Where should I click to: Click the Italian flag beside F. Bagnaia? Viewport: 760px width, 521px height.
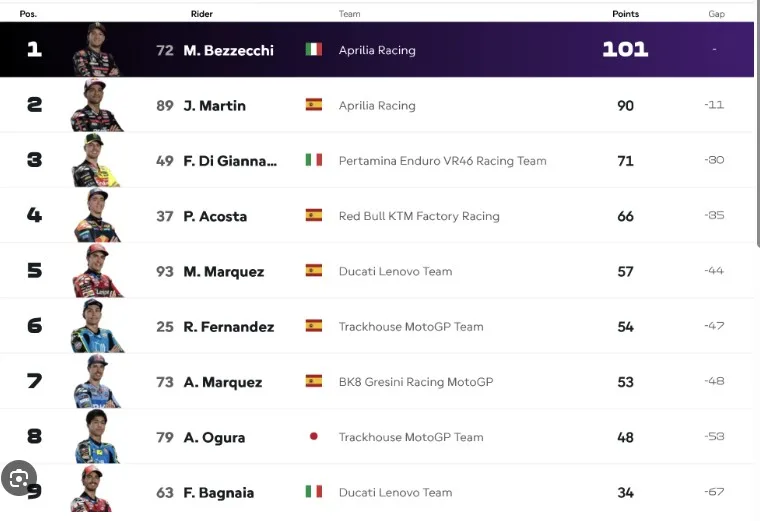click(314, 491)
